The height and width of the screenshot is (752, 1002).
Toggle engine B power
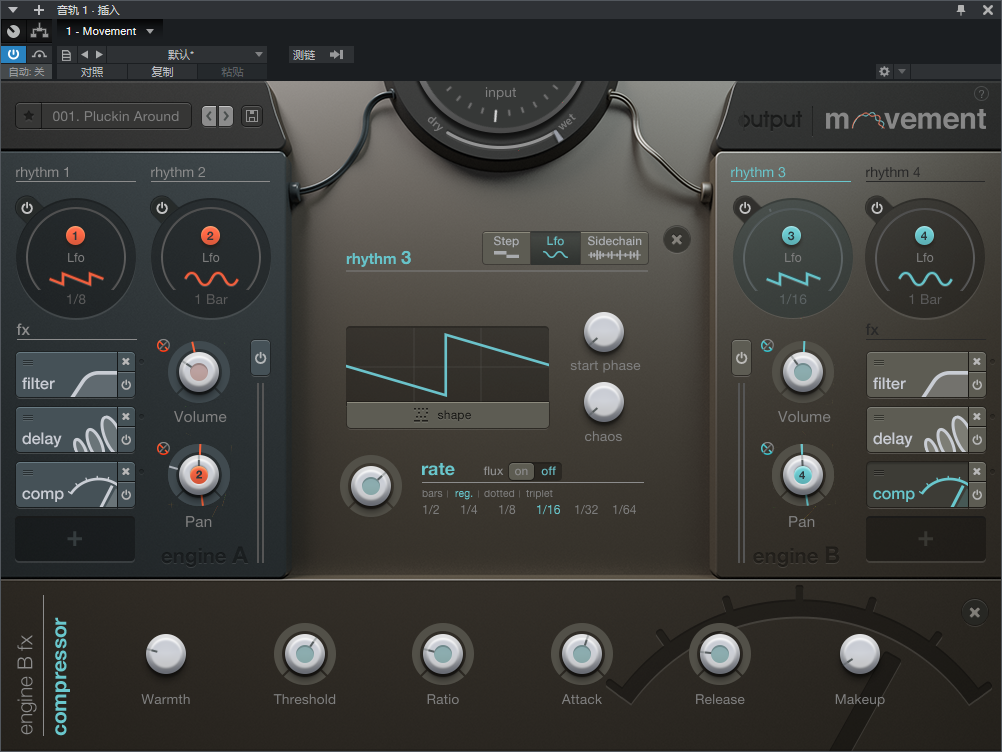click(x=741, y=358)
